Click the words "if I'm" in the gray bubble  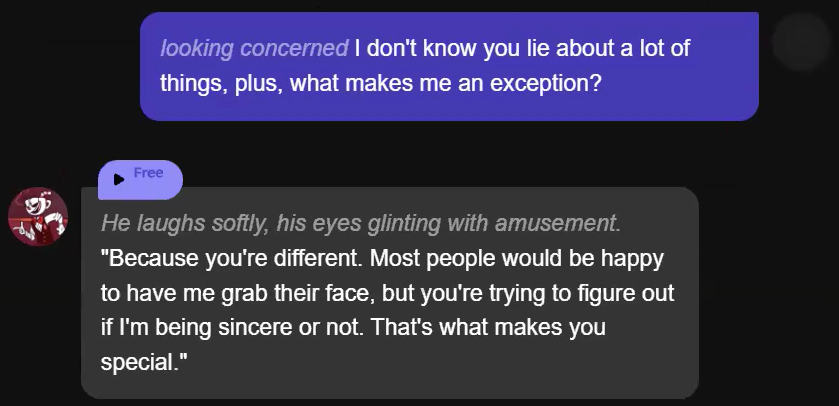(x=125, y=327)
